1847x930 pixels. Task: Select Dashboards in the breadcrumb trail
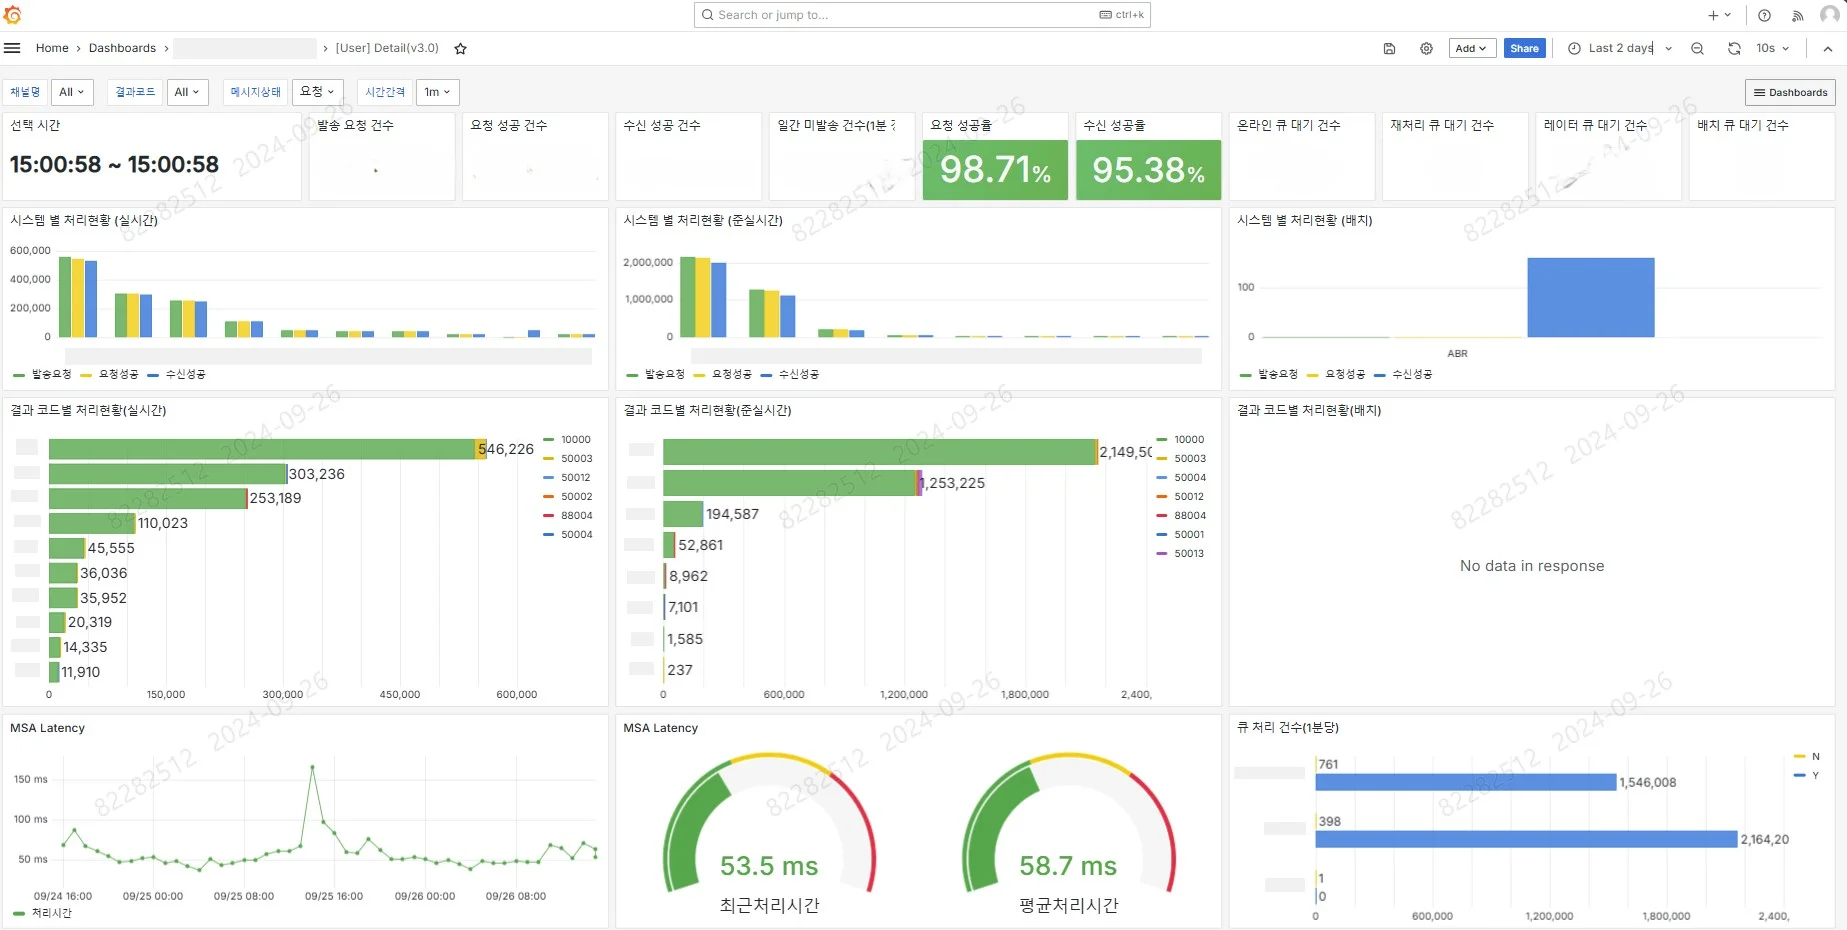pyautogui.click(x=122, y=48)
